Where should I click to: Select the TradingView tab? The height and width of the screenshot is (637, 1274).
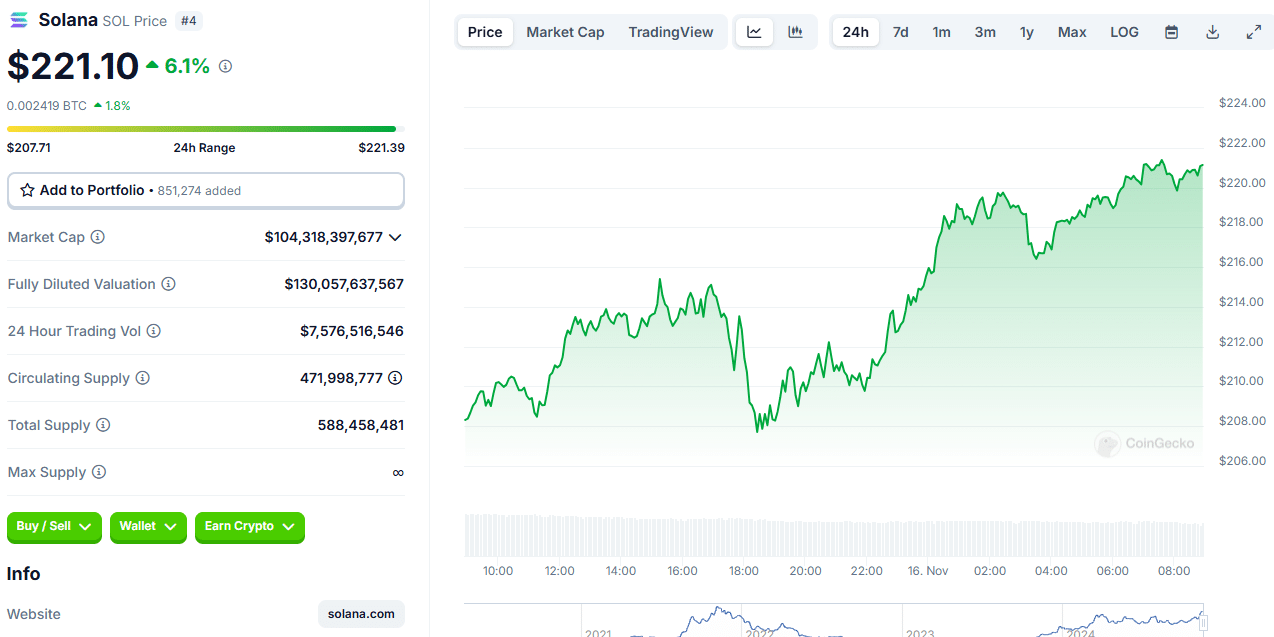tap(671, 32)
